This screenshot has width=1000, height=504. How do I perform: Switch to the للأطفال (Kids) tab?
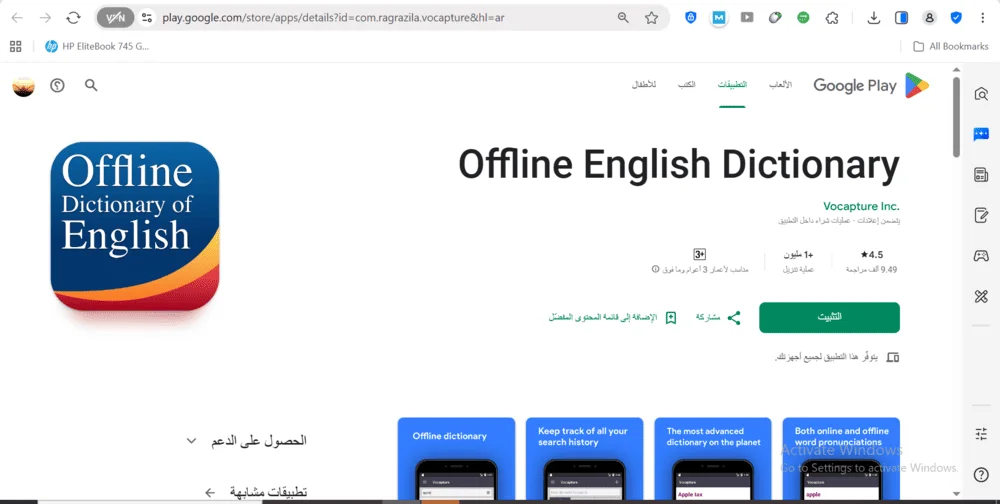[x=643, y=85]
